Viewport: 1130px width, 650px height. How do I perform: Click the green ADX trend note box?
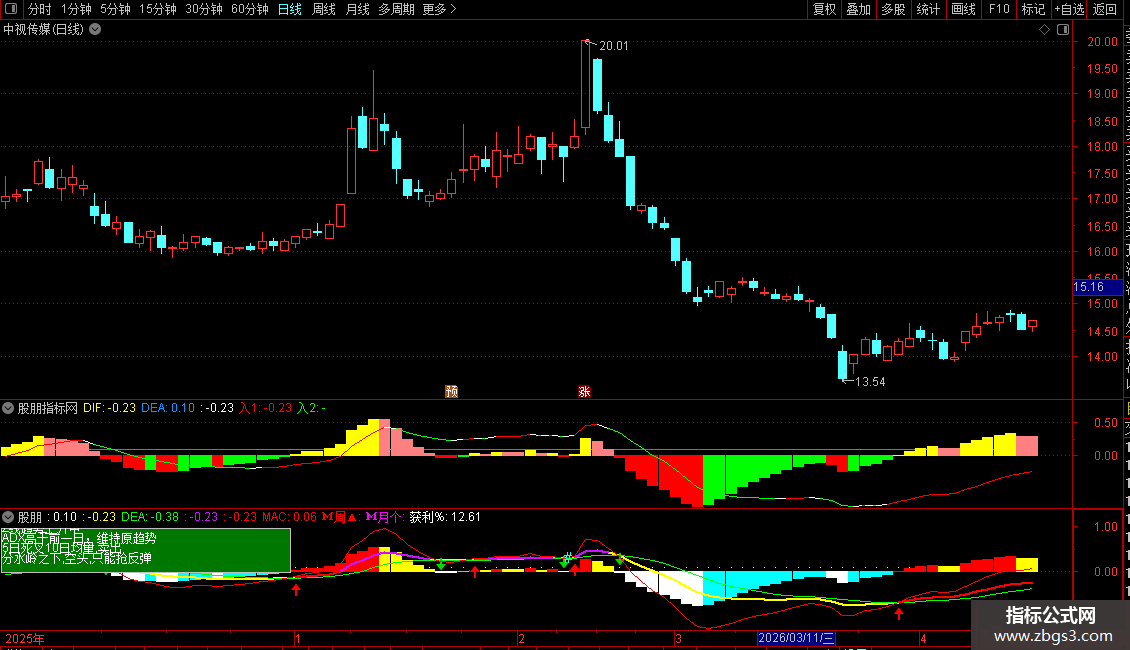point(146,551)
